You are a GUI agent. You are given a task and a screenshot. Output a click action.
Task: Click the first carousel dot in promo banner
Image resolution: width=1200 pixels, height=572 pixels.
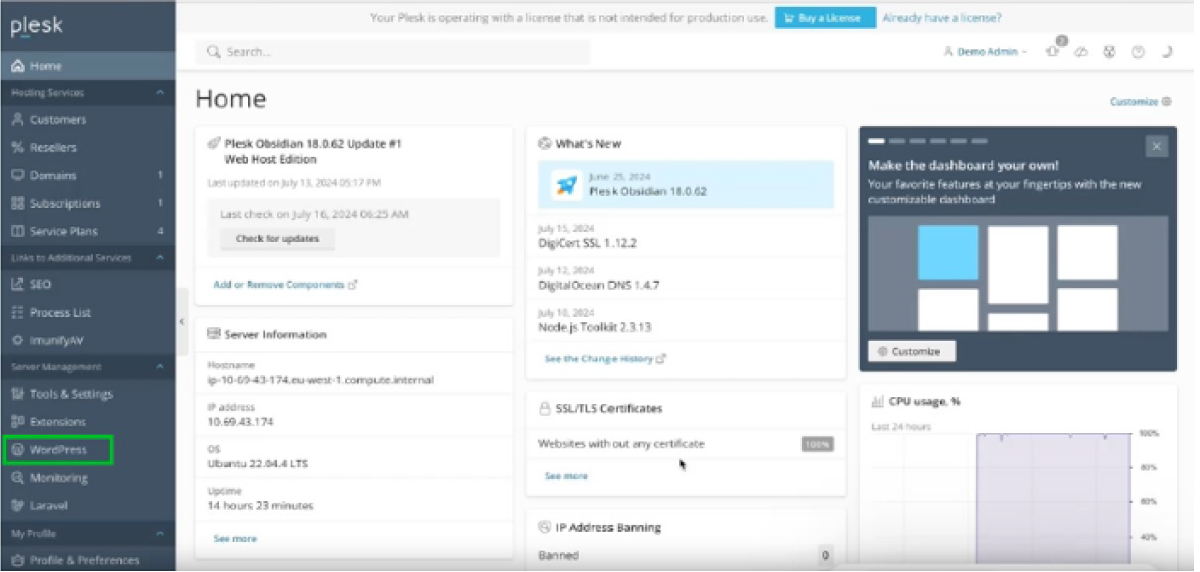click(x=877, y=141)
